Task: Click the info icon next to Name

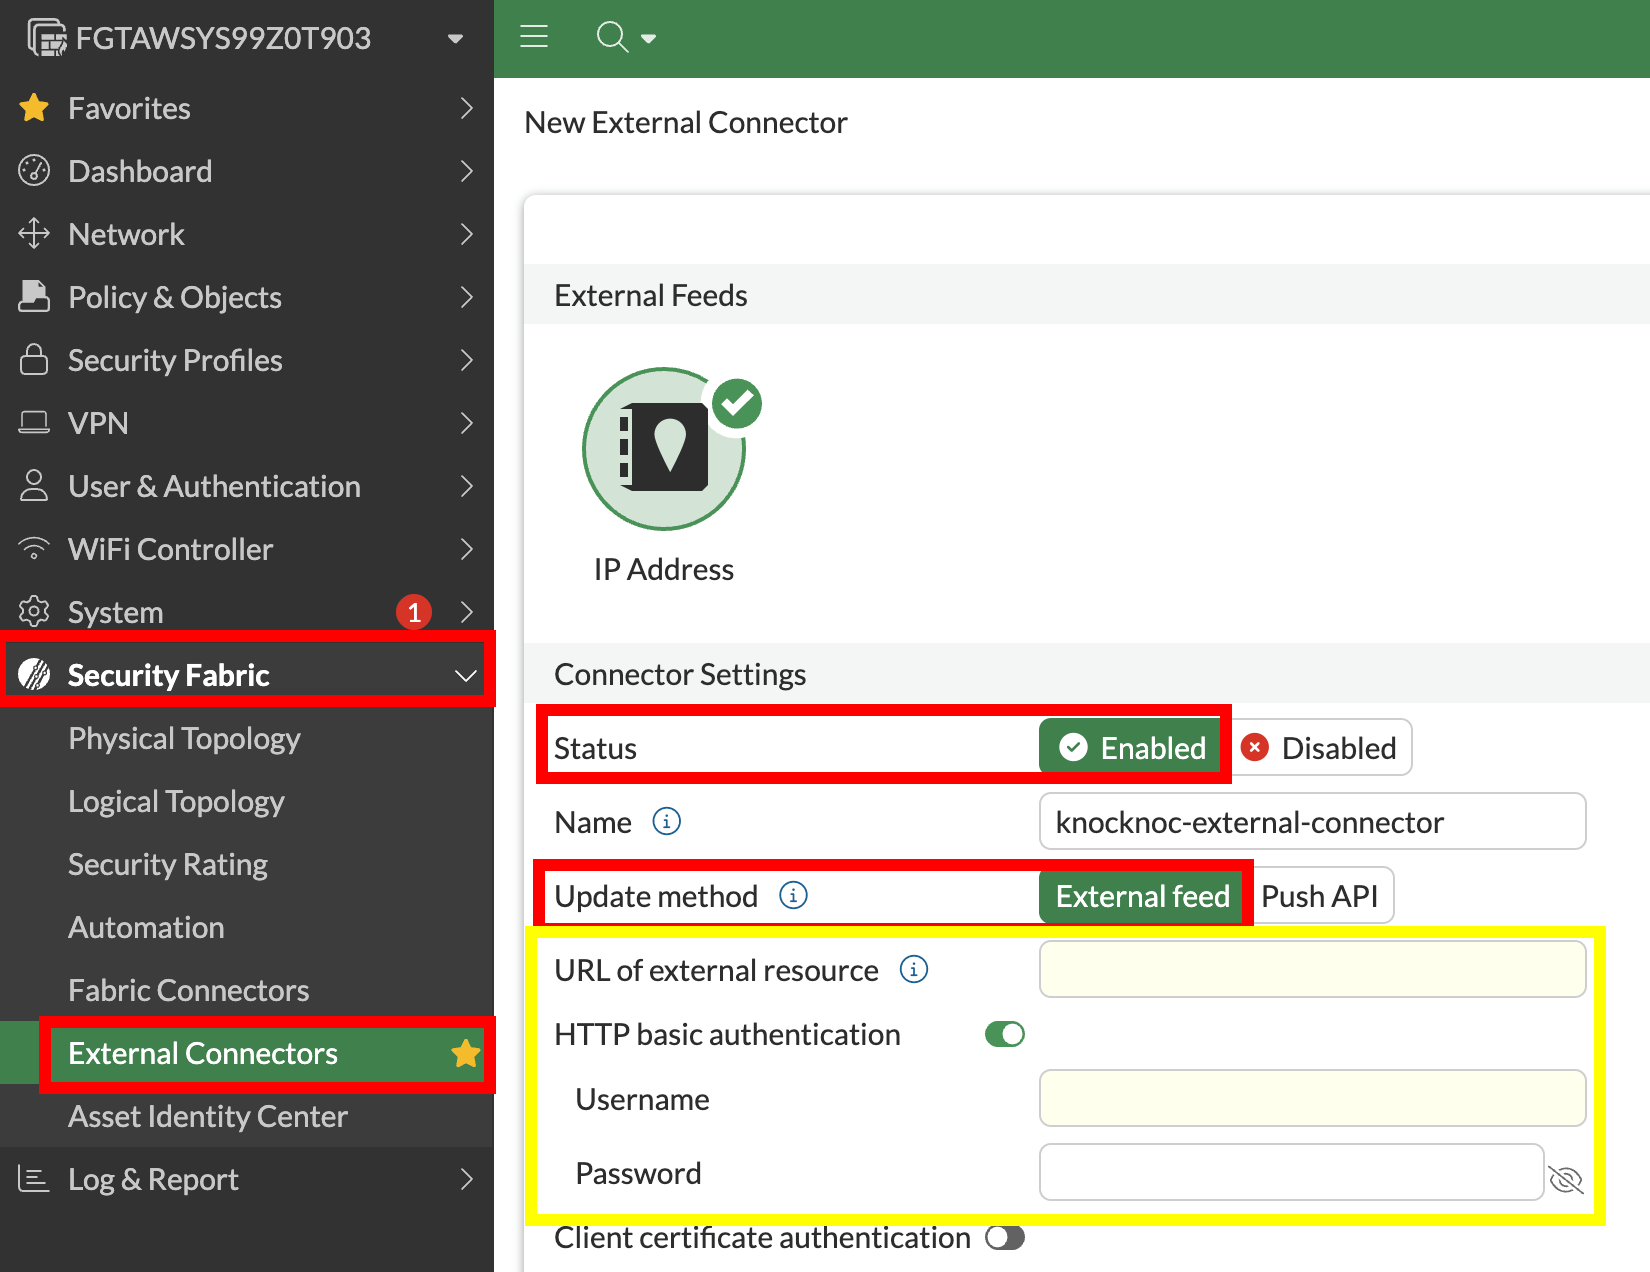Action: [666, 821]
